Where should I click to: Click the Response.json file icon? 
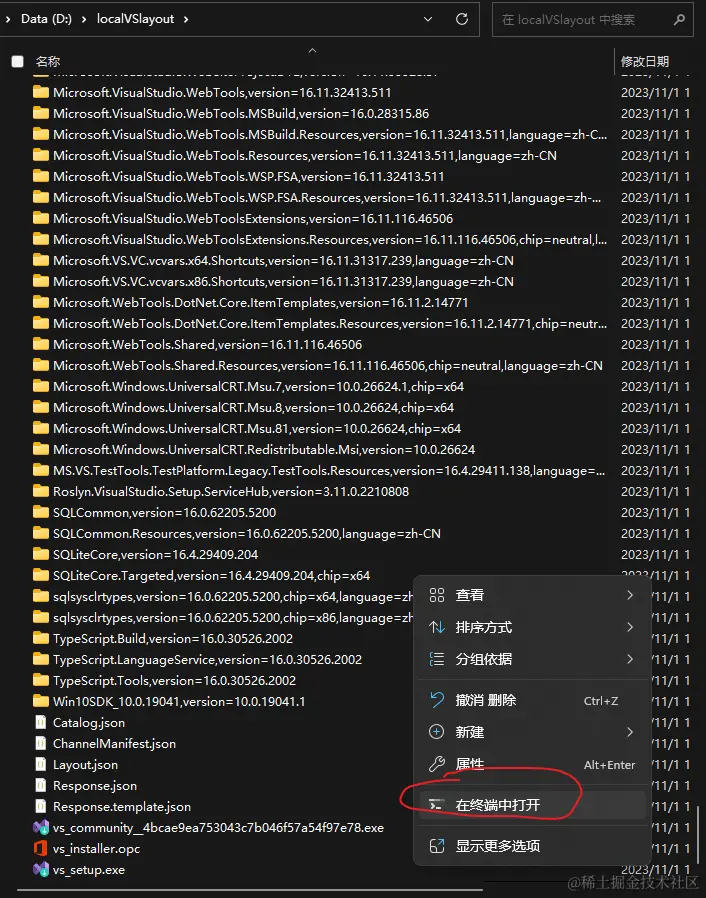pos(41,785)
